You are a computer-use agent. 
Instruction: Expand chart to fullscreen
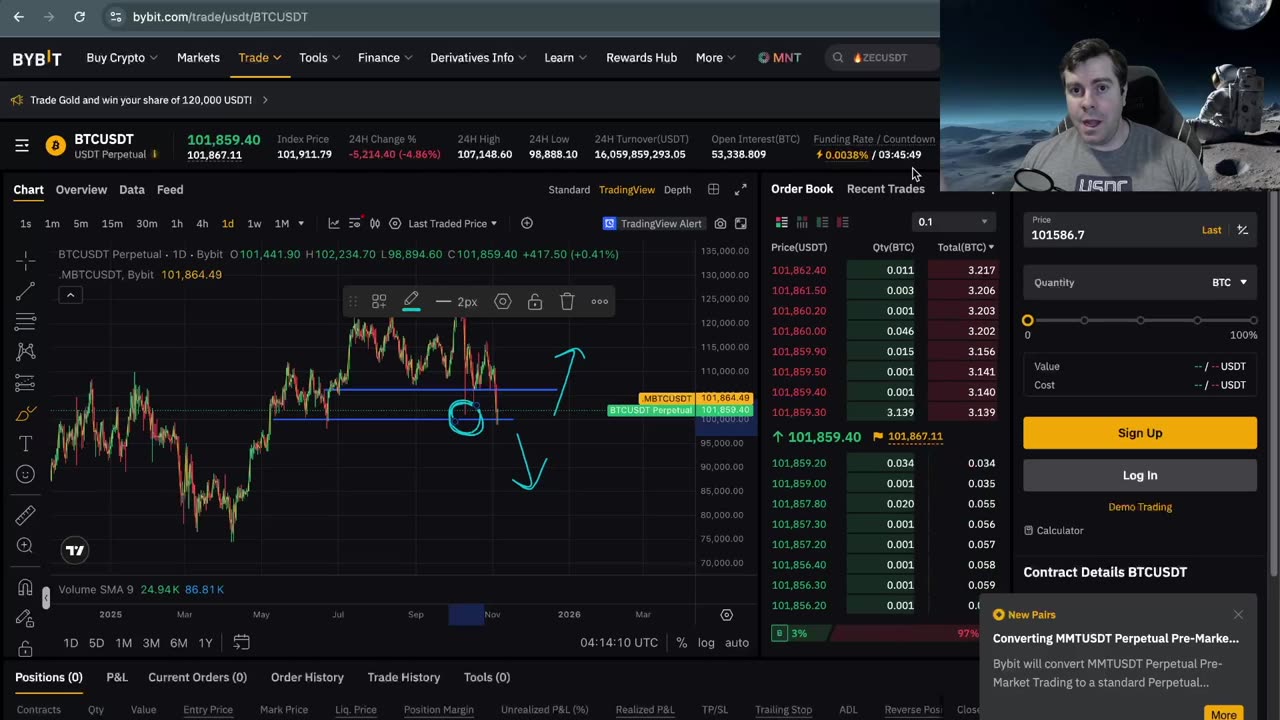tap(740, 189)
